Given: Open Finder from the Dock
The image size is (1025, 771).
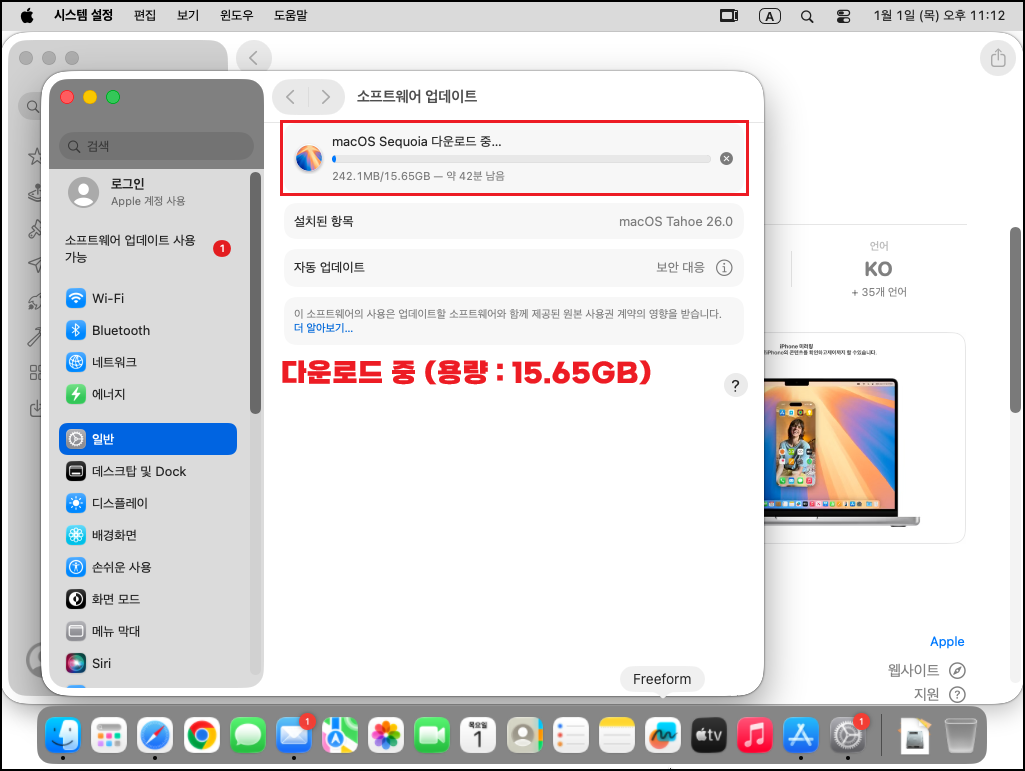Looking at the screenshot, I should [63, 735].
